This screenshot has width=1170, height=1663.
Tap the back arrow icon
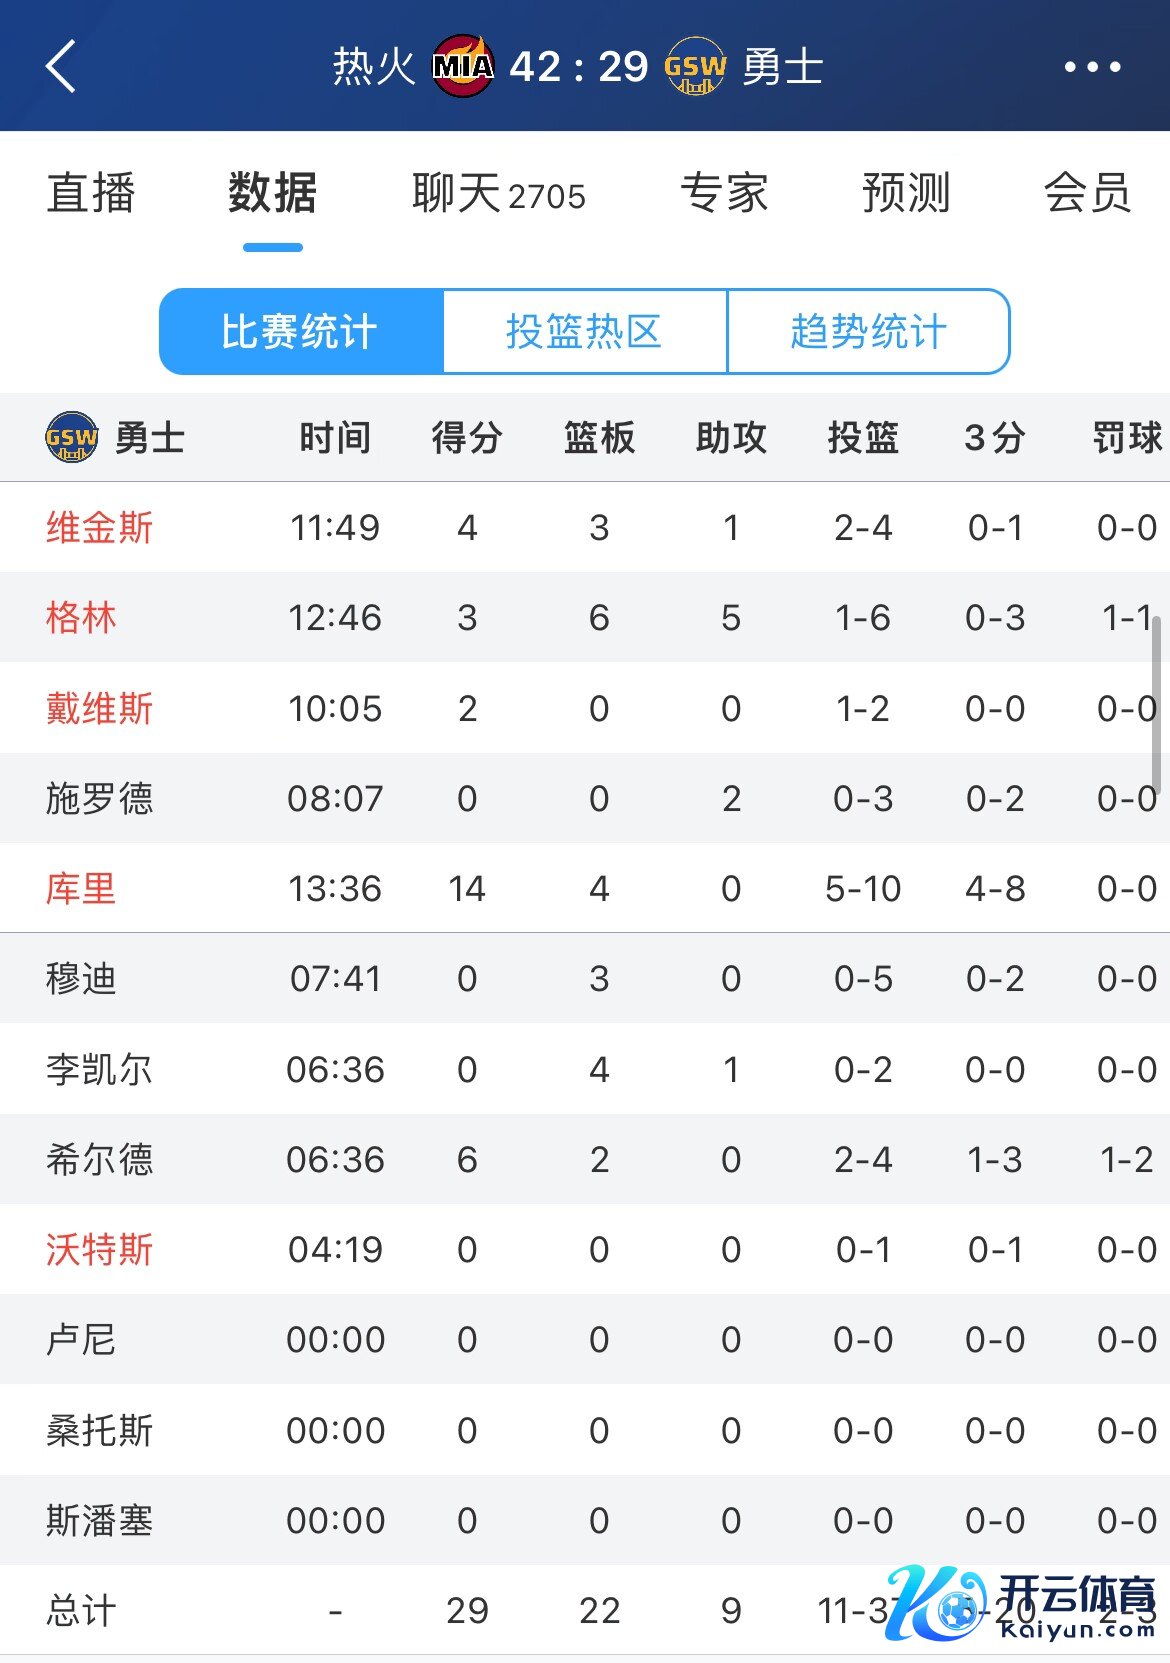pos(61,67)
